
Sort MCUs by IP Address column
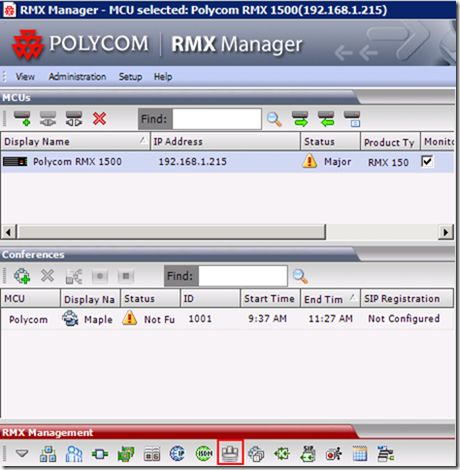click(x=225, y=142)
